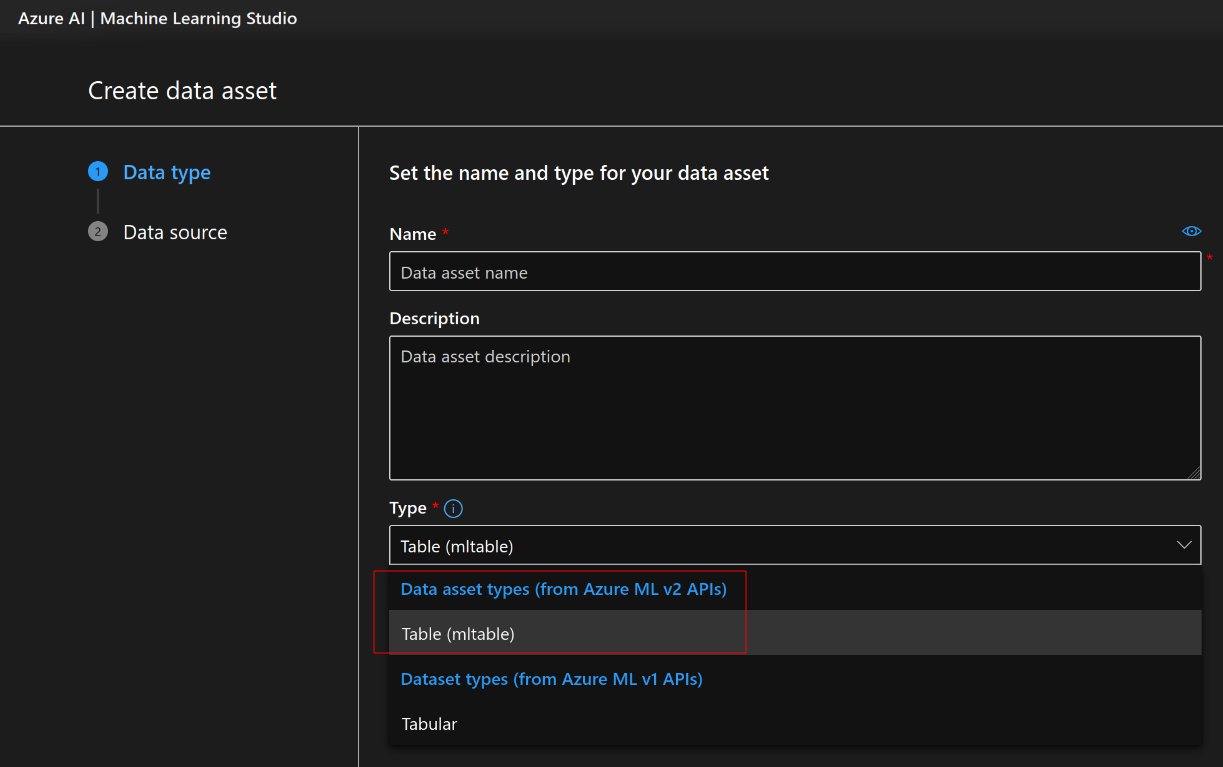Click the Description label
The image size is (1223, 767).
click(x=434, y=318)
